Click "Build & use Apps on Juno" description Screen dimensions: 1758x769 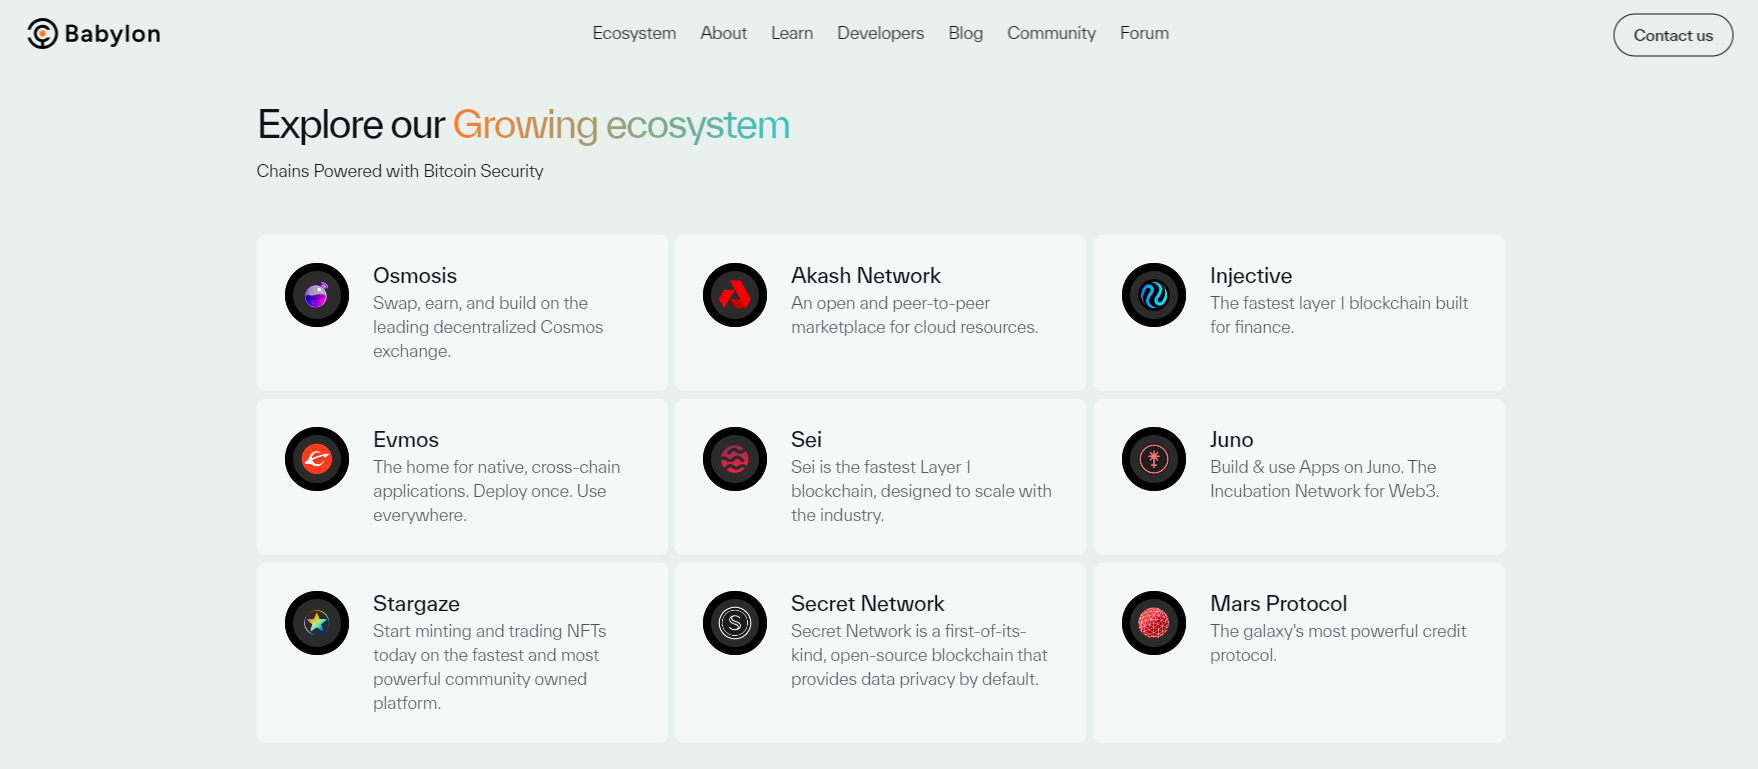point(1325,479)
